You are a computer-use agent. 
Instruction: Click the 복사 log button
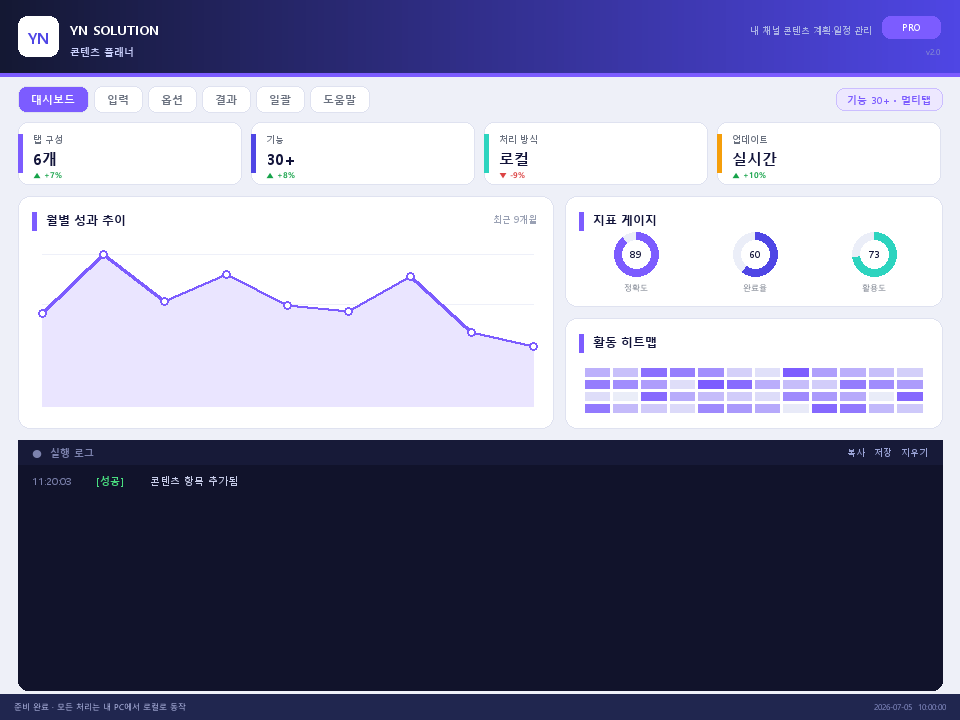(856, 452)
